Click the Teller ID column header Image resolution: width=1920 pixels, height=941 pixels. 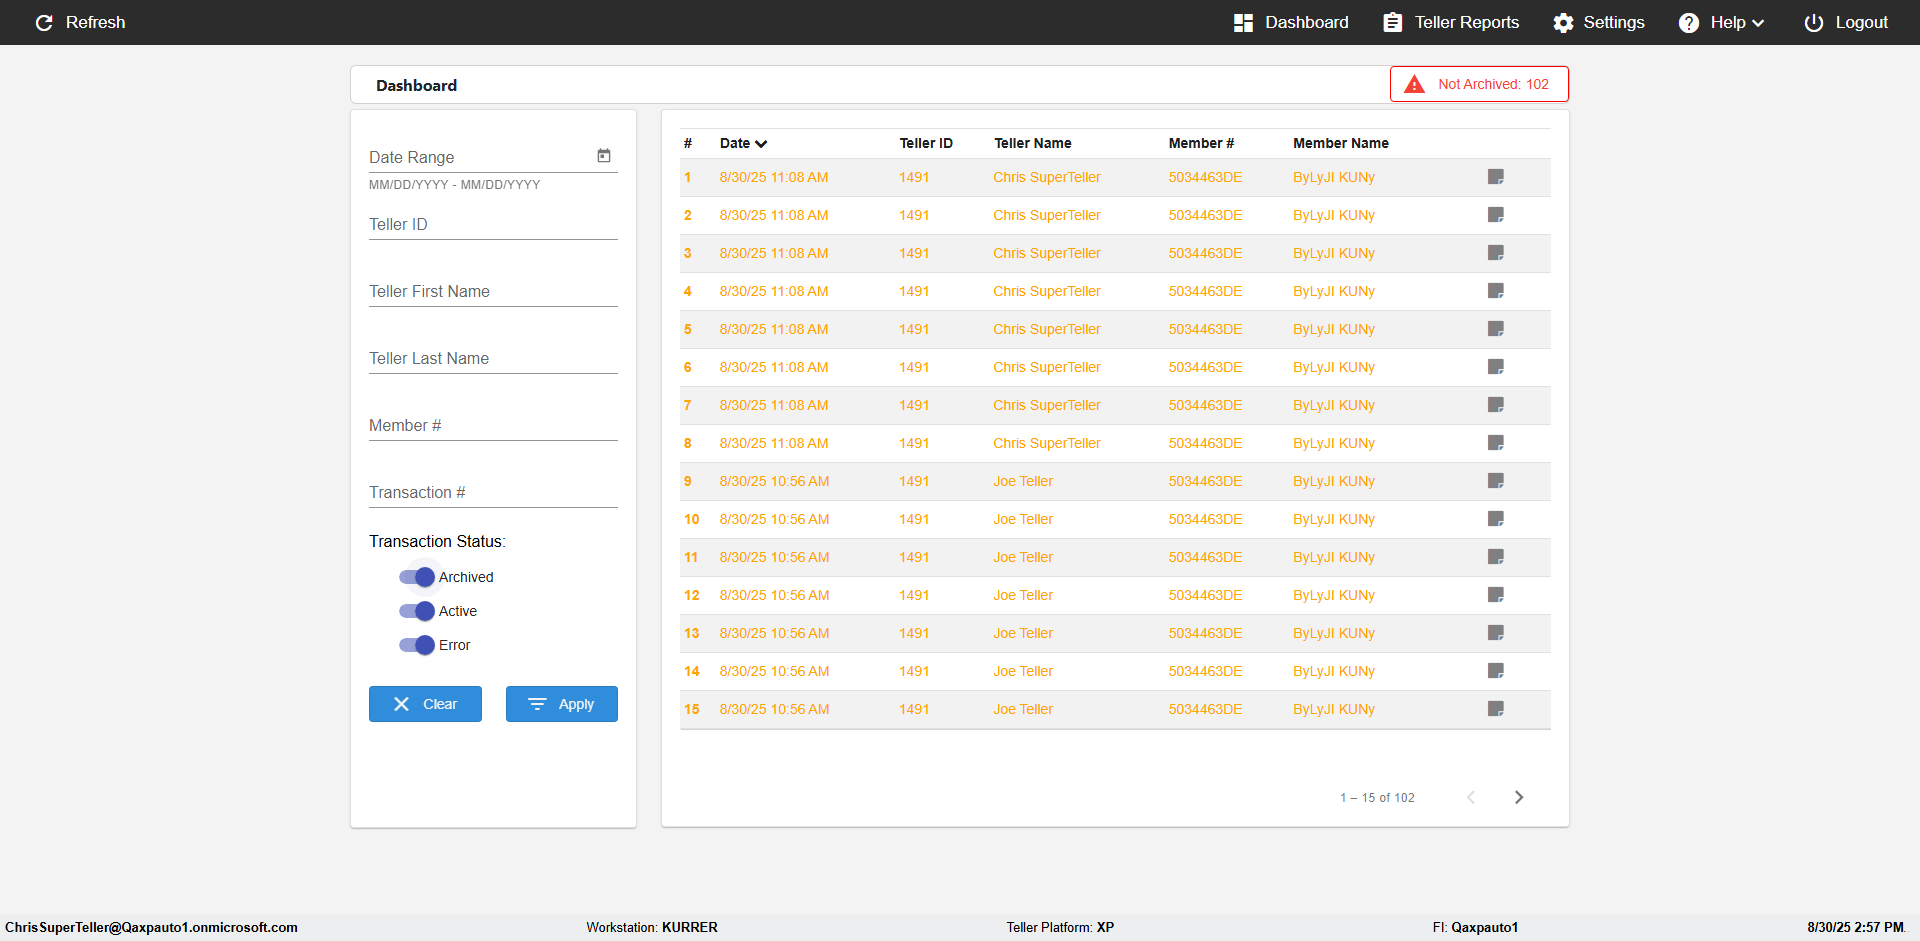tap(926, 143)
